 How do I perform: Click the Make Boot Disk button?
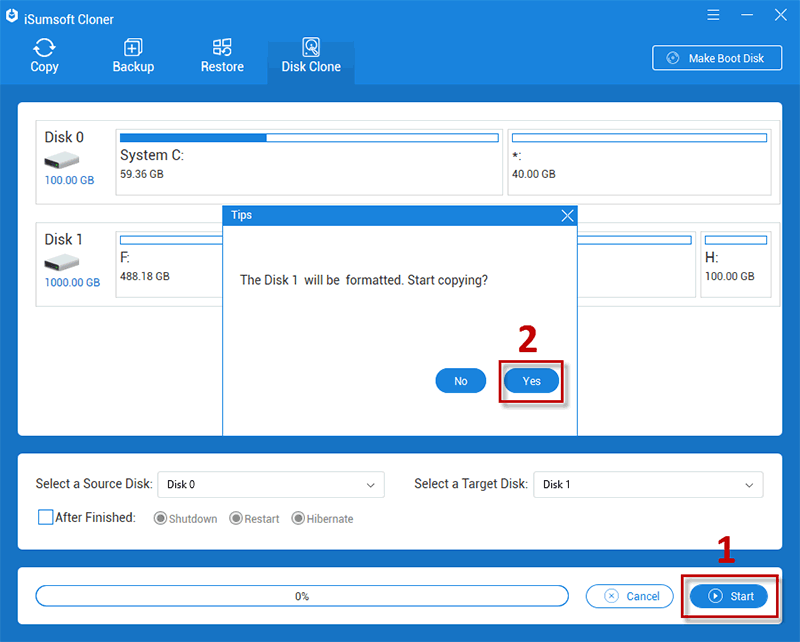click(717, 58)
